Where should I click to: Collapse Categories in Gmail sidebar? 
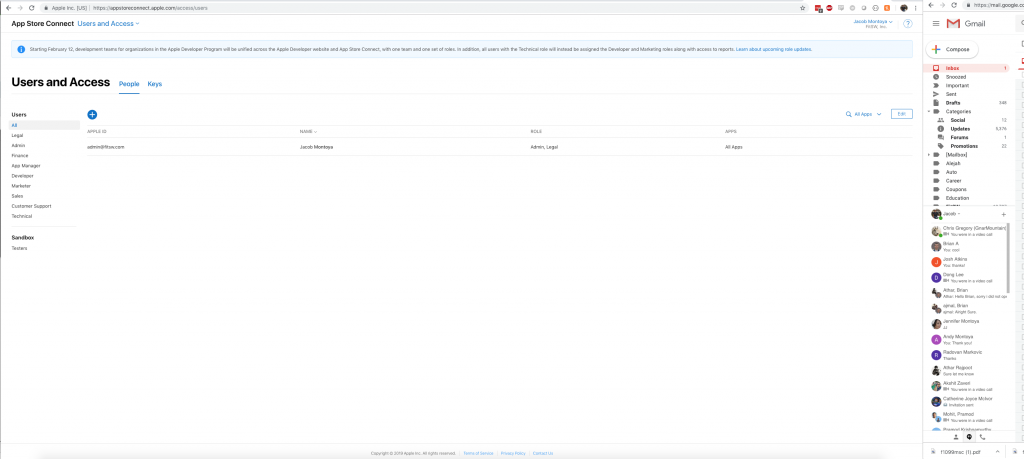(929, 112)
